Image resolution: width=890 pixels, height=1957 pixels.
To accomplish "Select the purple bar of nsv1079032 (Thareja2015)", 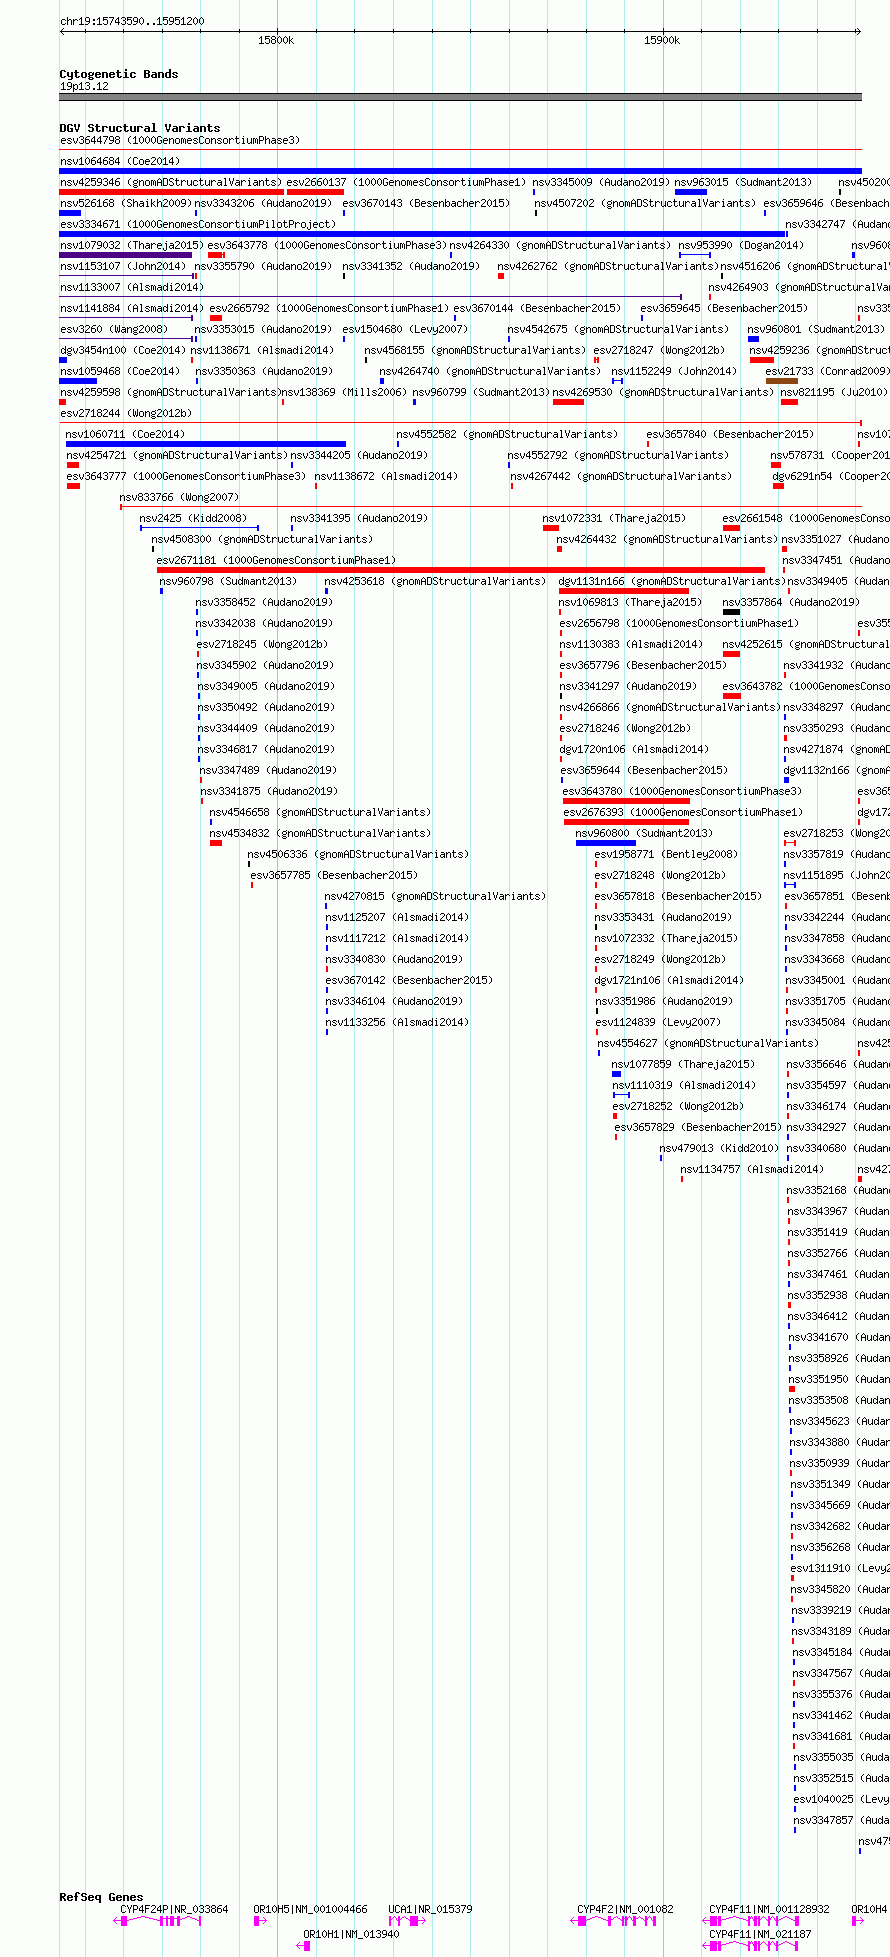I will (126, 255).
